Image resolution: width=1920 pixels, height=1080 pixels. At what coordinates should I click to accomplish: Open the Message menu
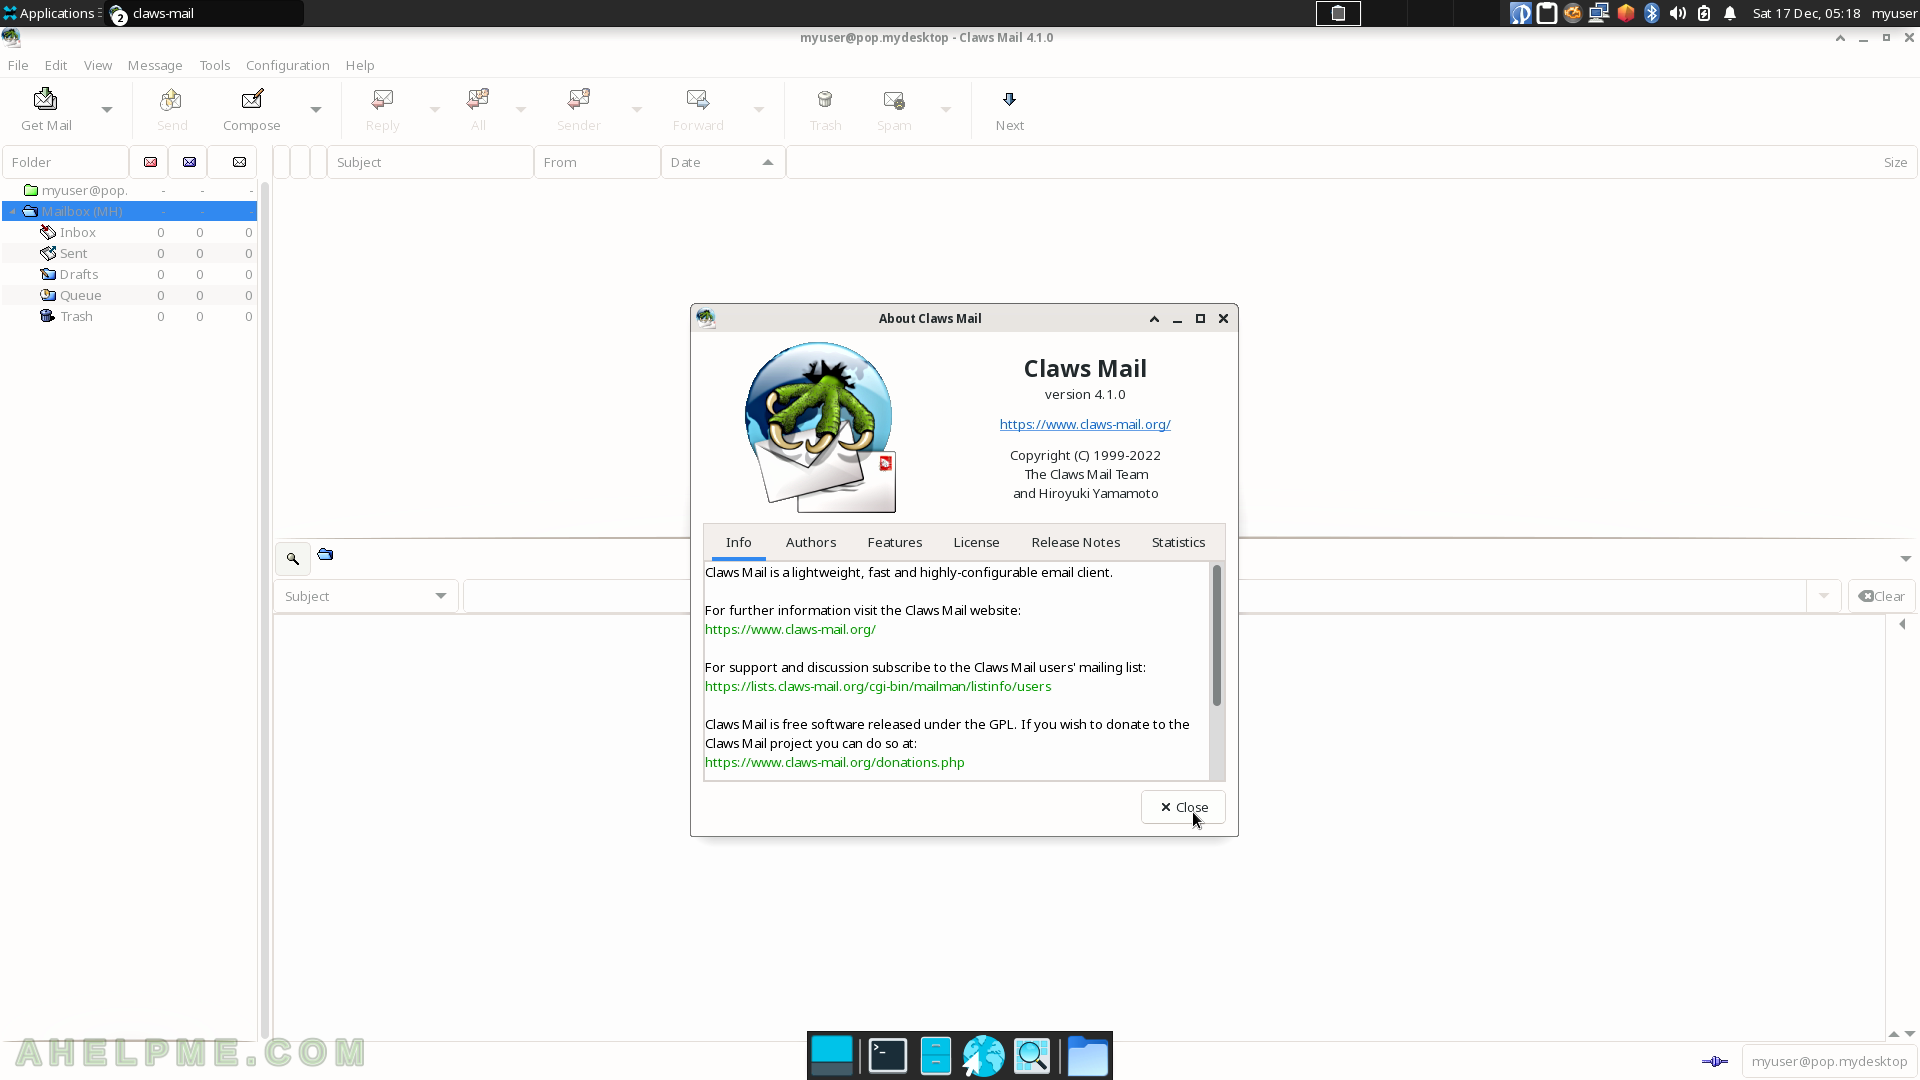[x=155, y=65]
